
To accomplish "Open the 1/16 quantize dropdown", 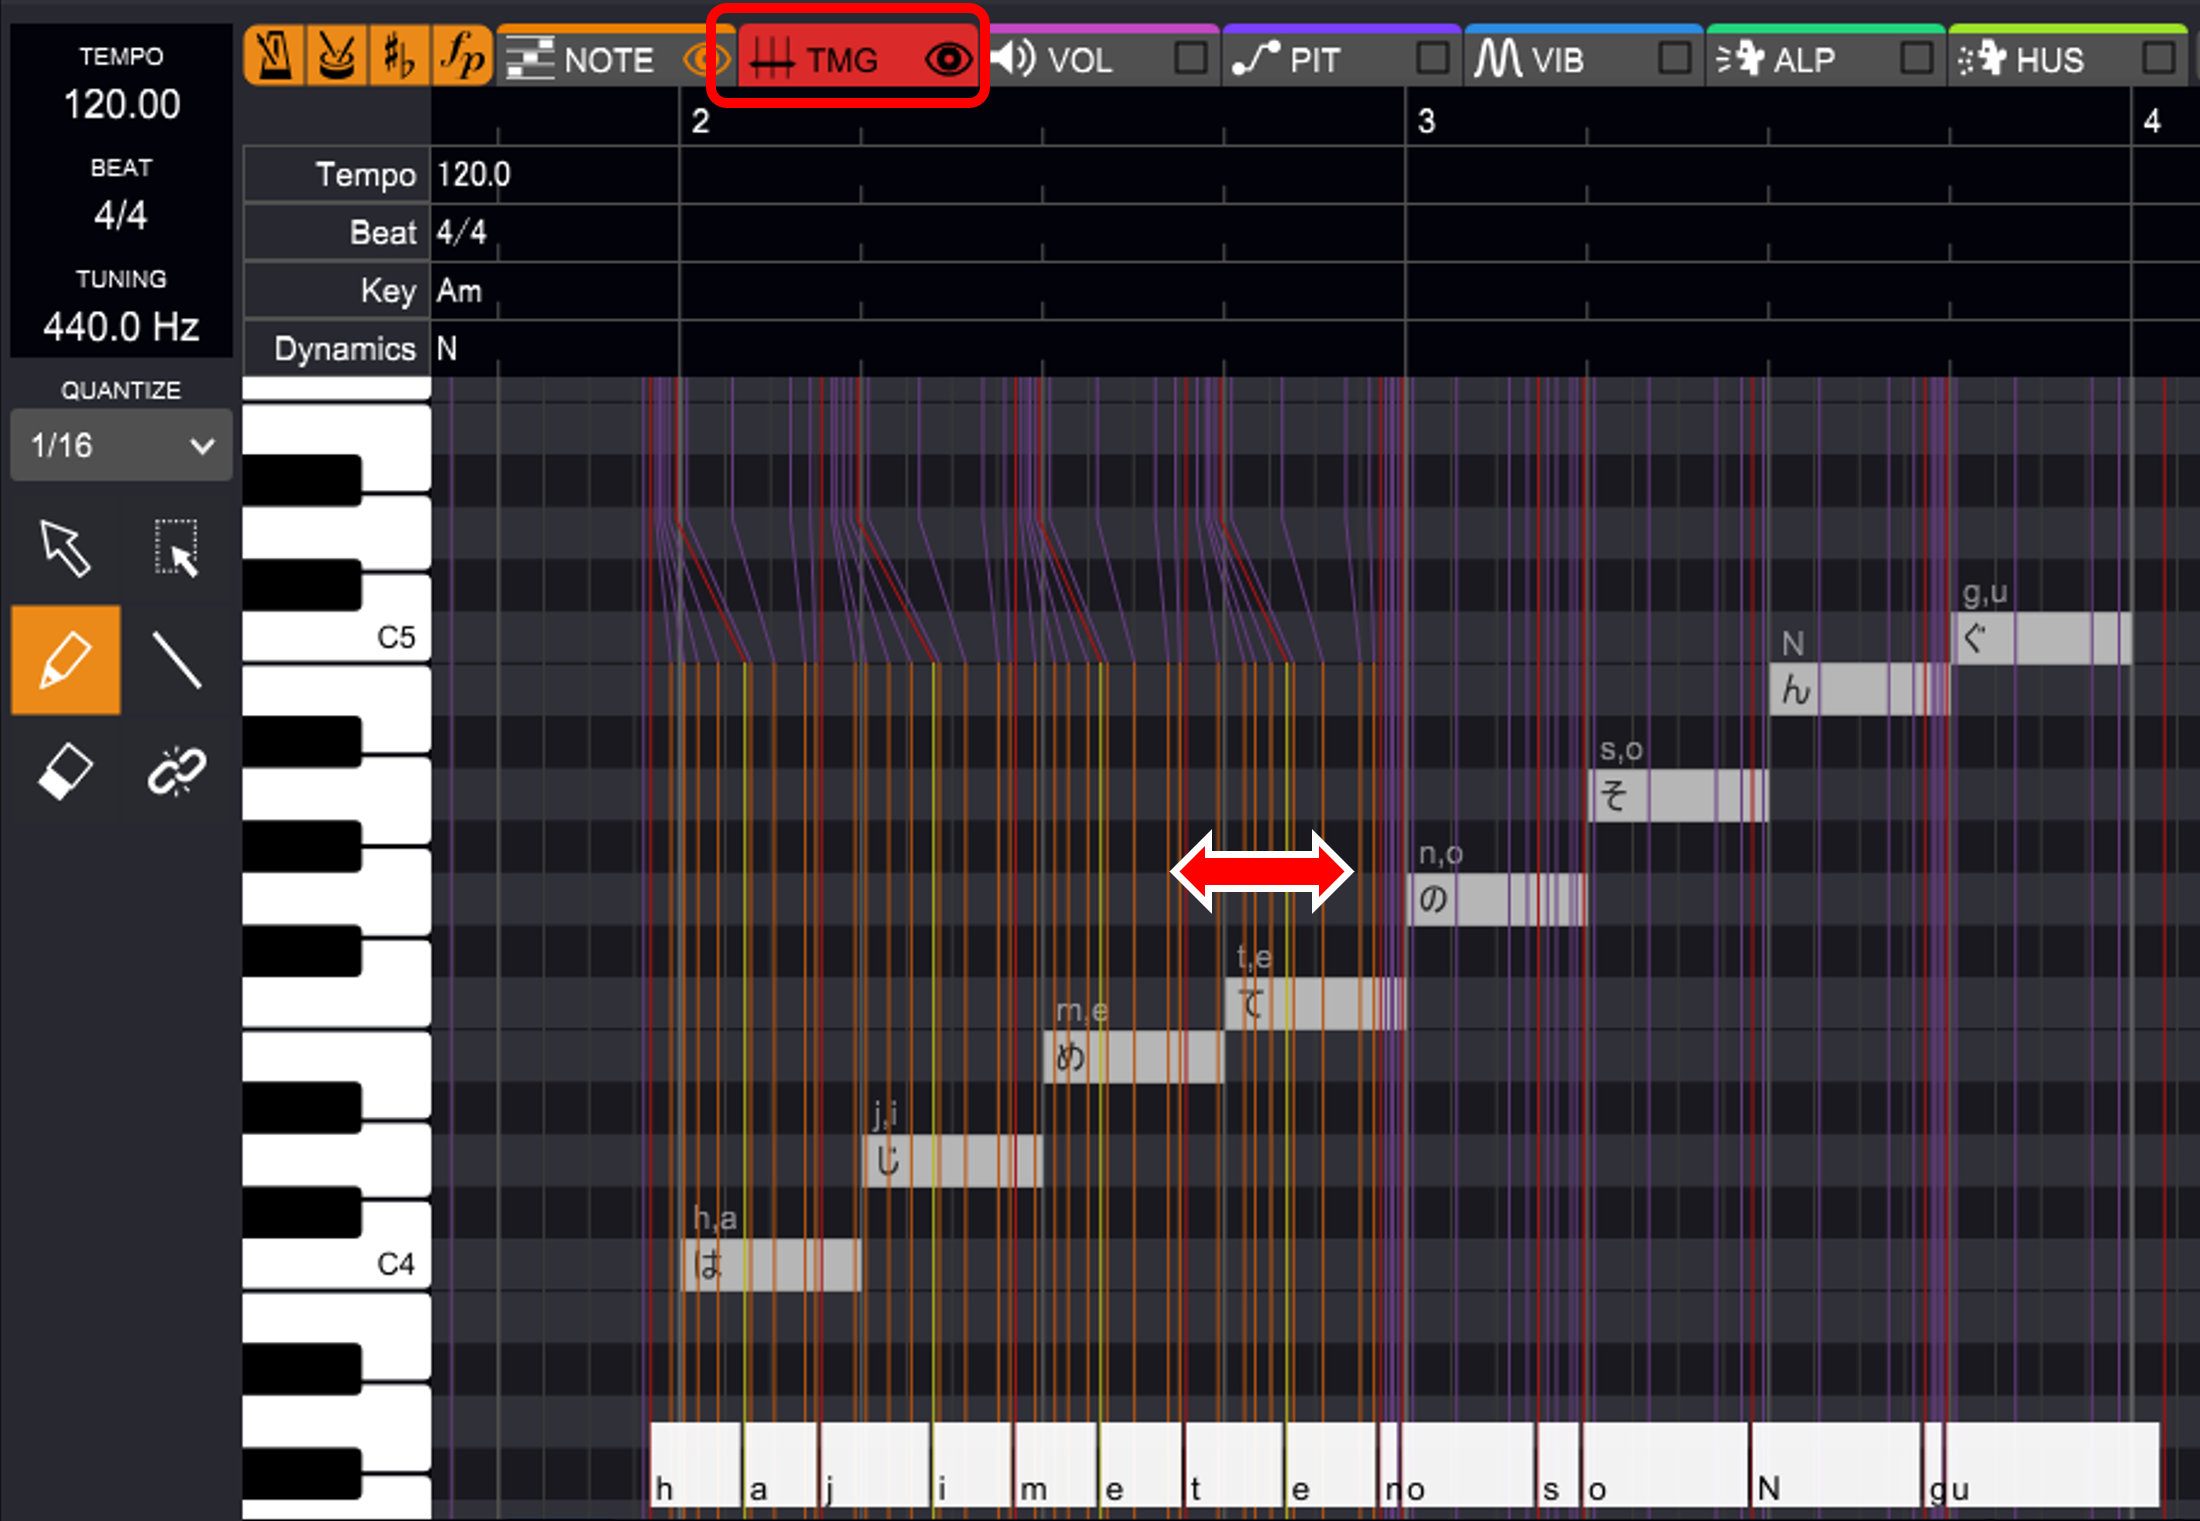I will [x=120, y=445].
